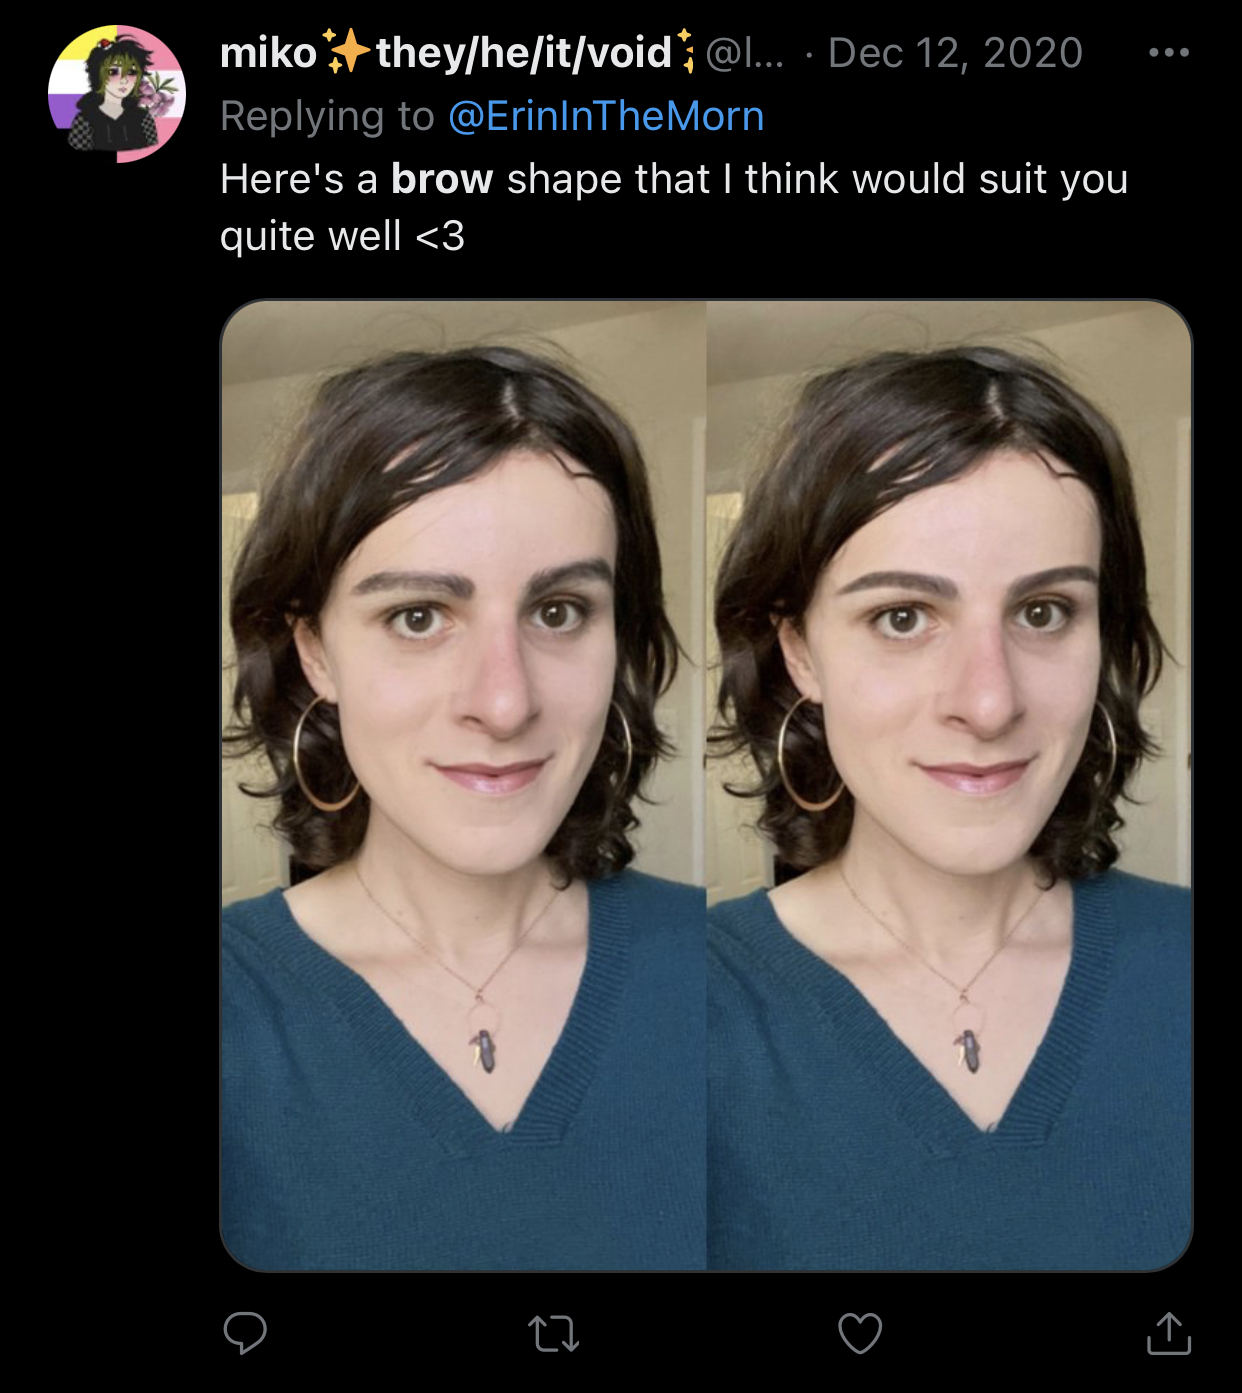1242x1393 pixels.
Task: Visit the @ErinInTheMorn mention link
Action: [x=606, y=116]
